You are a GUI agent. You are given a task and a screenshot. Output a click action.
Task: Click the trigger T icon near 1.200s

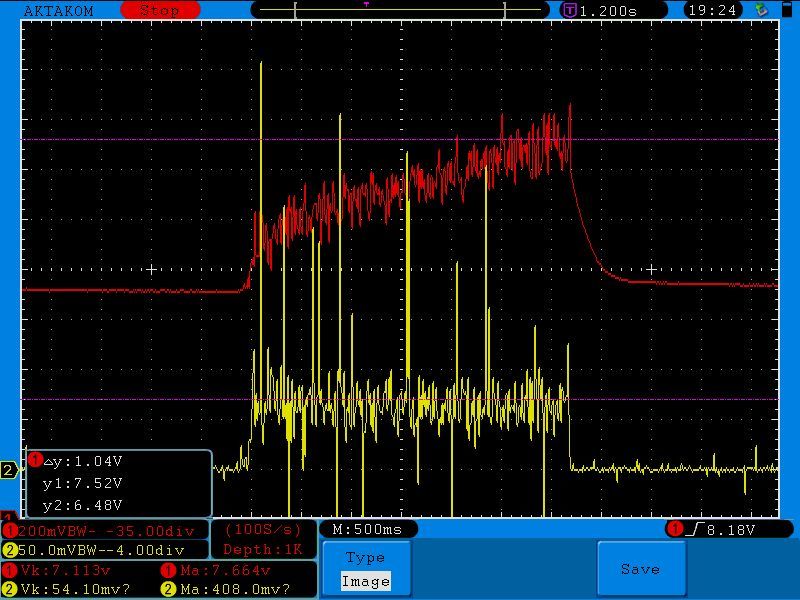(570, 10)
